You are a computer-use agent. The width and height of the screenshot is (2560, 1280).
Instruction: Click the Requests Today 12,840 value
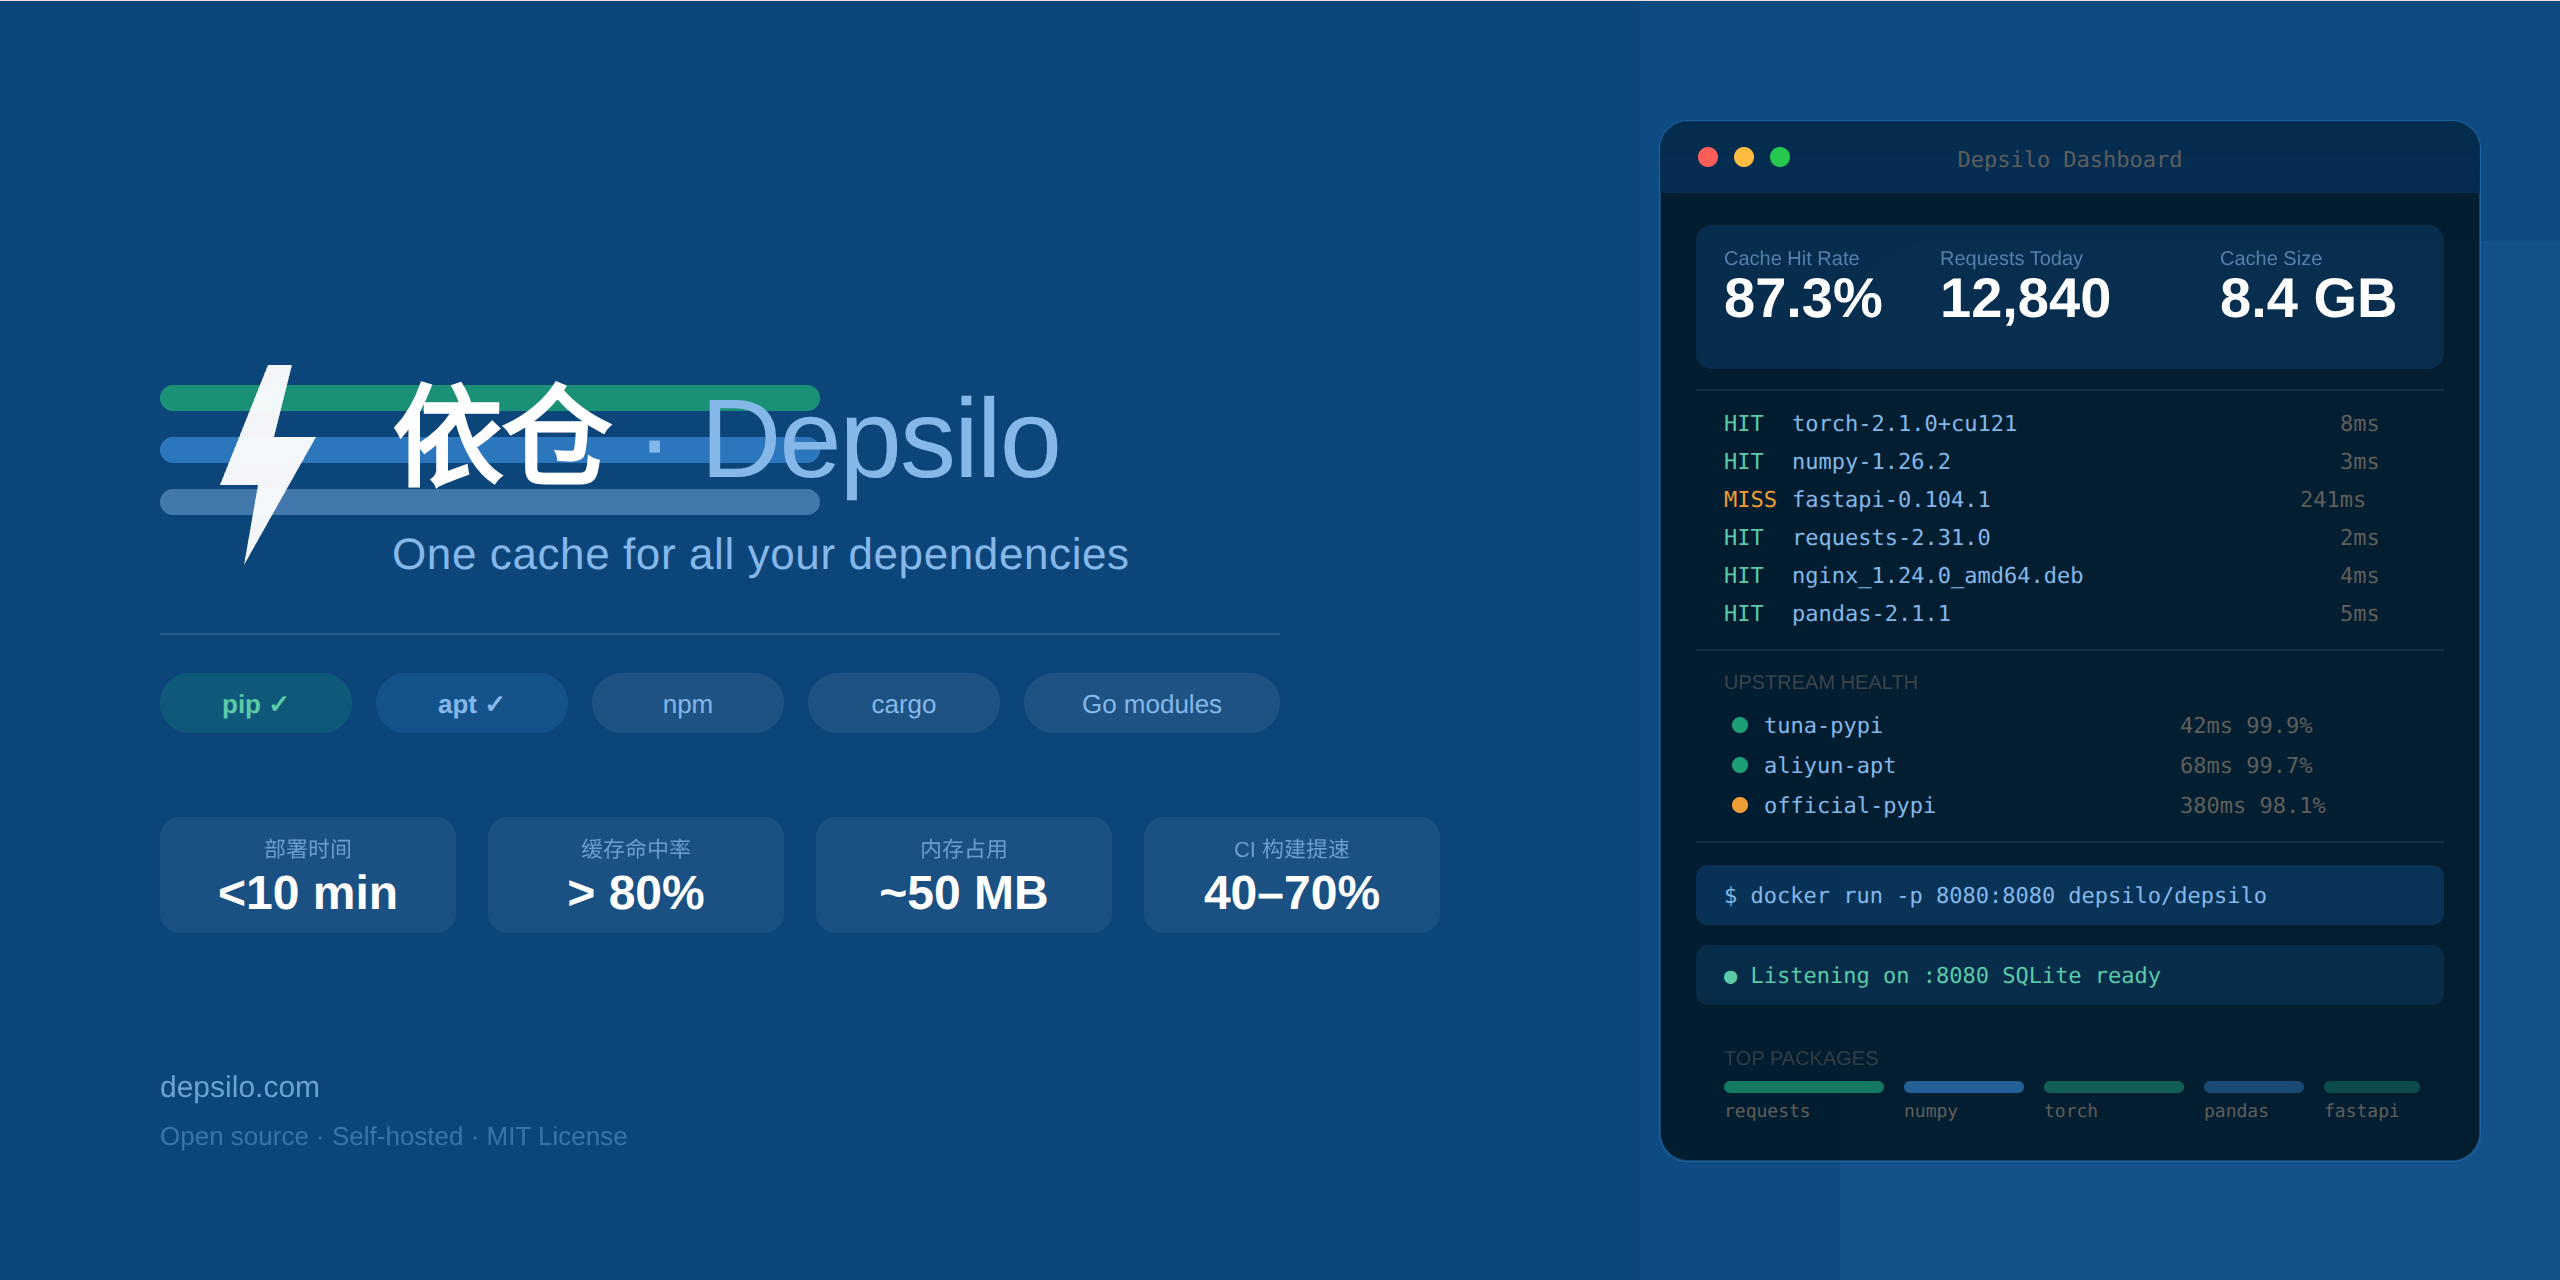pyautogui.click(x=2025, y=298)
